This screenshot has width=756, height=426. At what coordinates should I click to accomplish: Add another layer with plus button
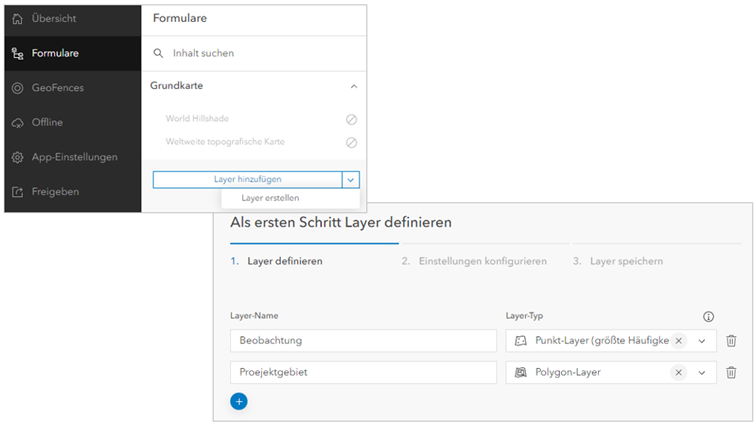[239, 401]
